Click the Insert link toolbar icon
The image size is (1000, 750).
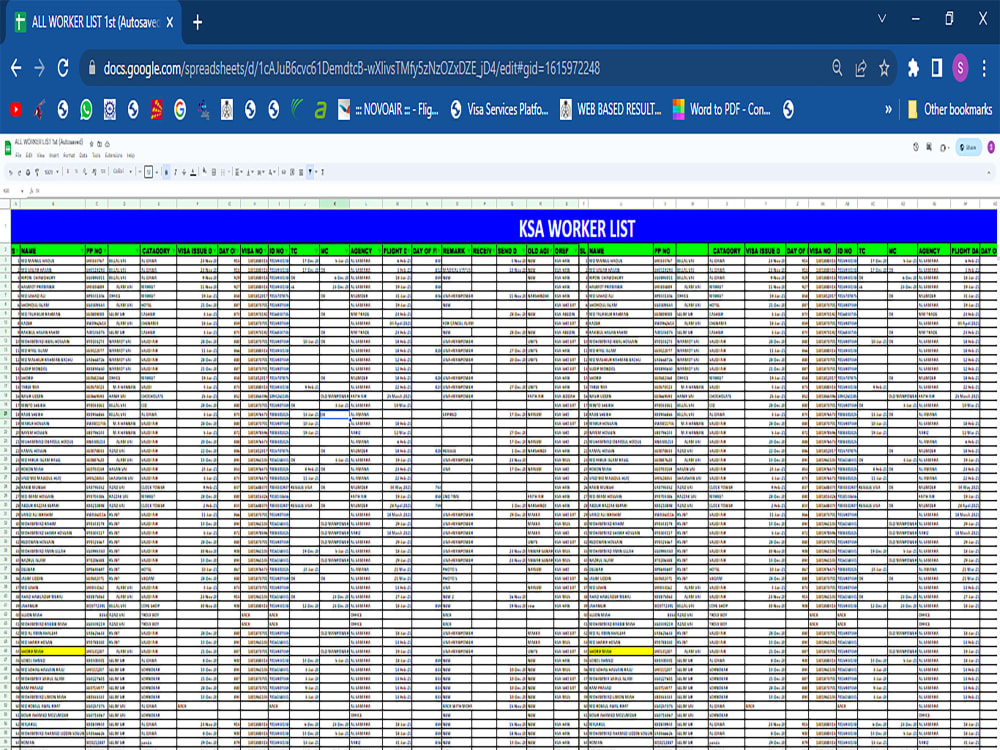[x=284, y=172]
